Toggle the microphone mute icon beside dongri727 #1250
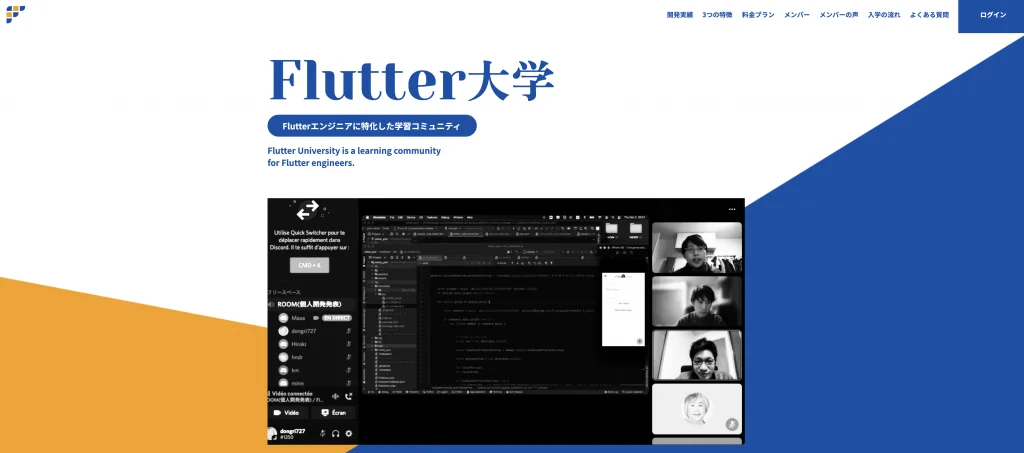 [322, 433]
